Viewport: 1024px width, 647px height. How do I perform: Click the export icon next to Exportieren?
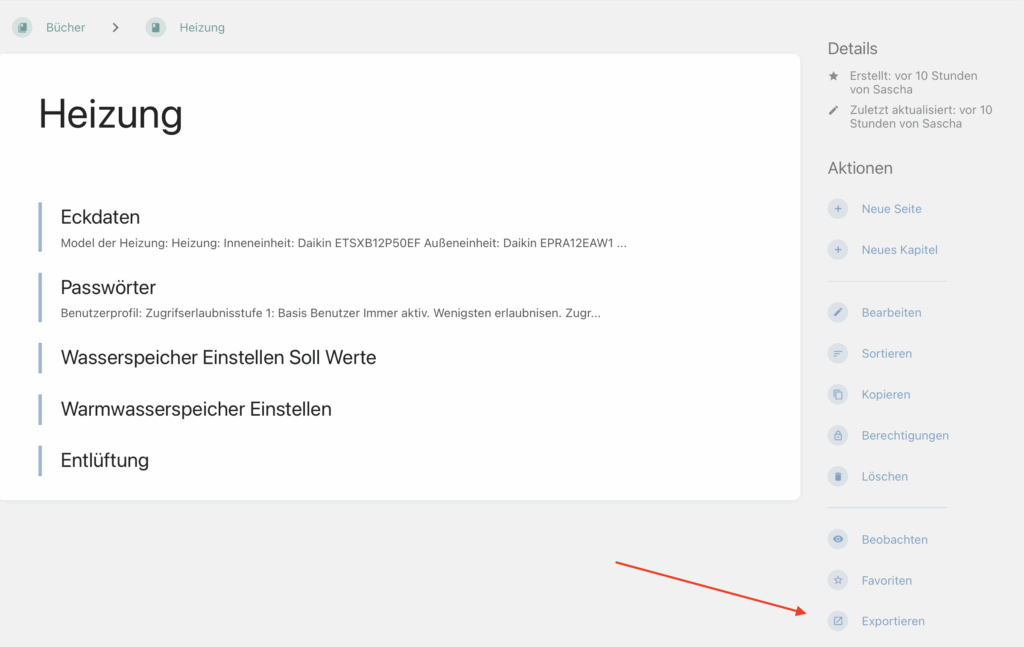(838, 621)
